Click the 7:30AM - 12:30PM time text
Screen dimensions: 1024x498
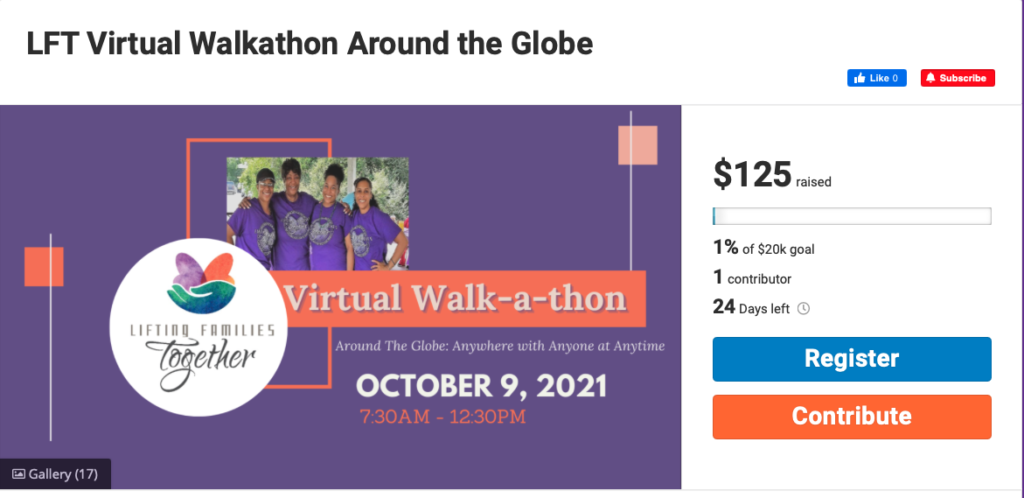(x=442, y=416)
